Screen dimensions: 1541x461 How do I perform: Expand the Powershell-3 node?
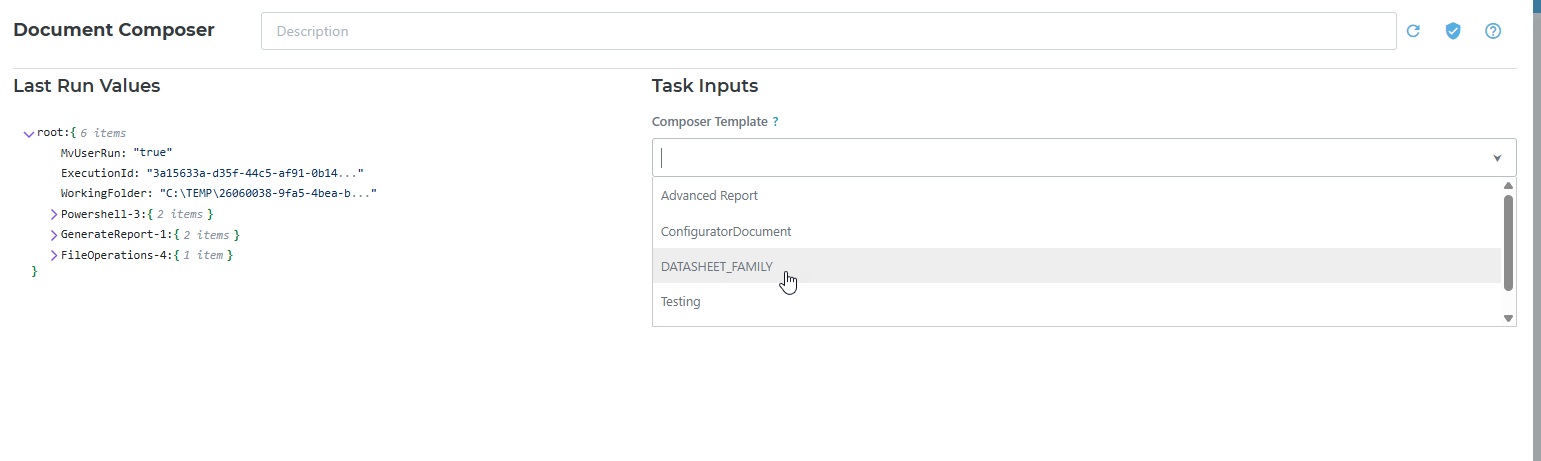pyautogui.click(x=54, y=215)
